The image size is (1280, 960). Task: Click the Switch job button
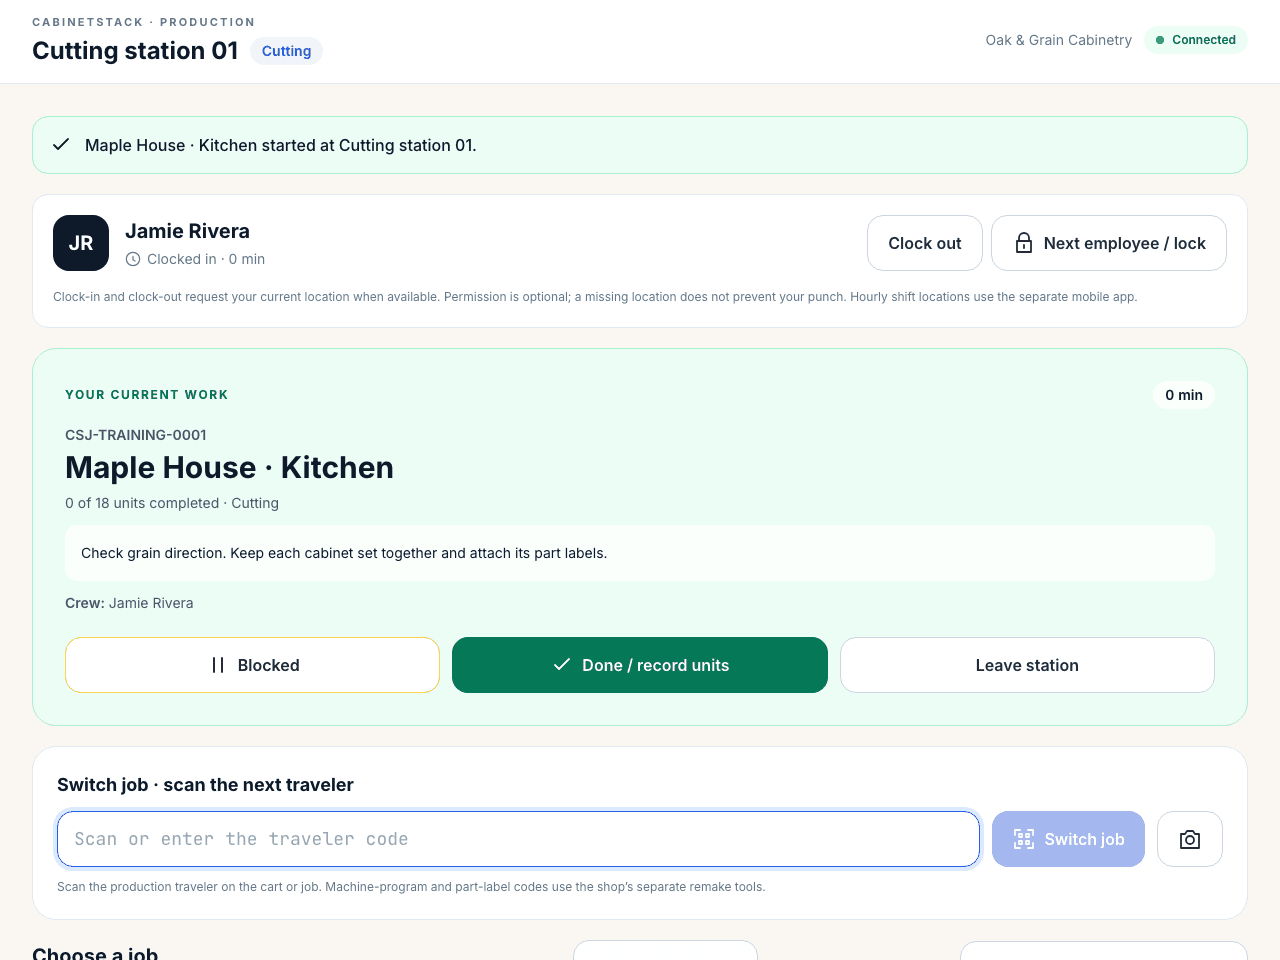1068,839
